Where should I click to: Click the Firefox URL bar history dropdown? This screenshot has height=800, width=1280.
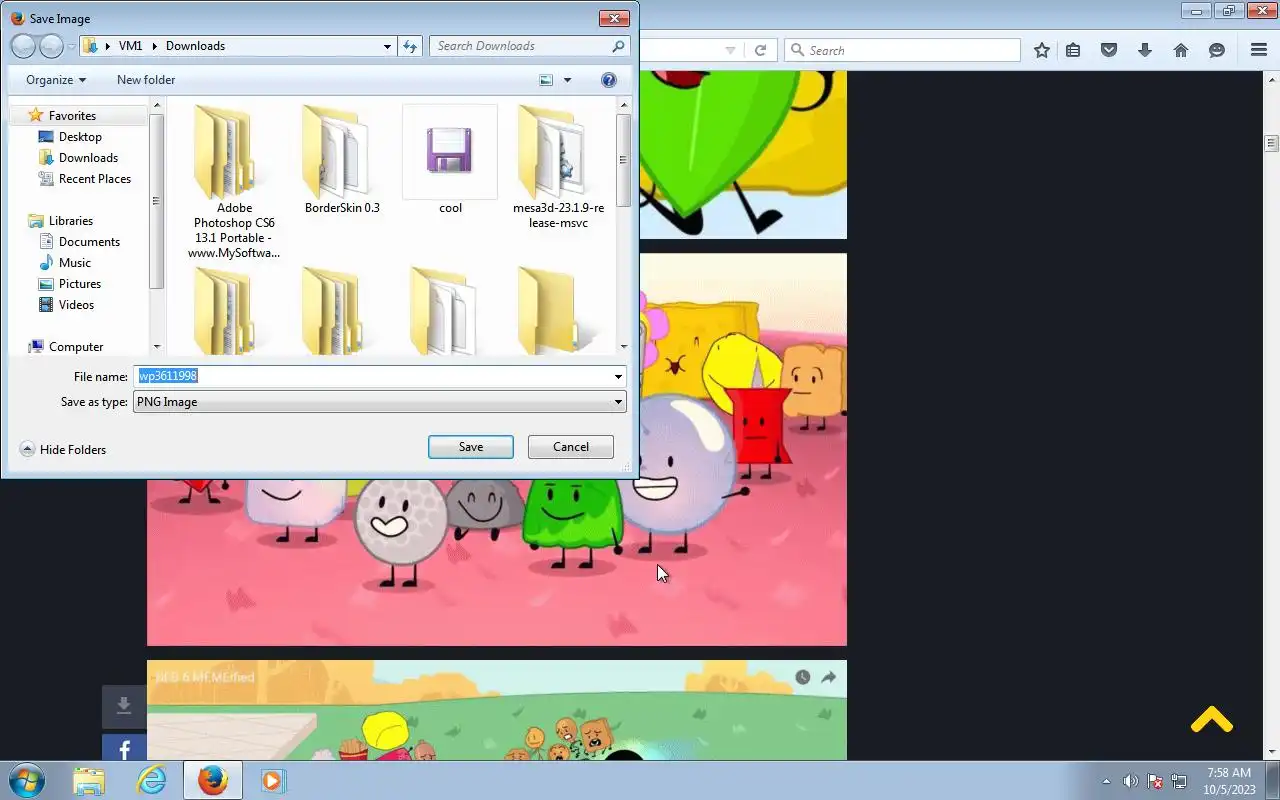[x=731, y=50]
